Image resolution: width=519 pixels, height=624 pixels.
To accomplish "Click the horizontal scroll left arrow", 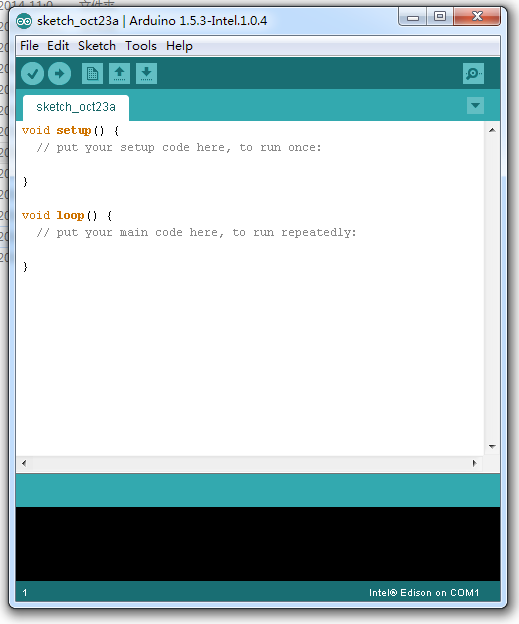I will pyautogui.click(x=24, y=463).
